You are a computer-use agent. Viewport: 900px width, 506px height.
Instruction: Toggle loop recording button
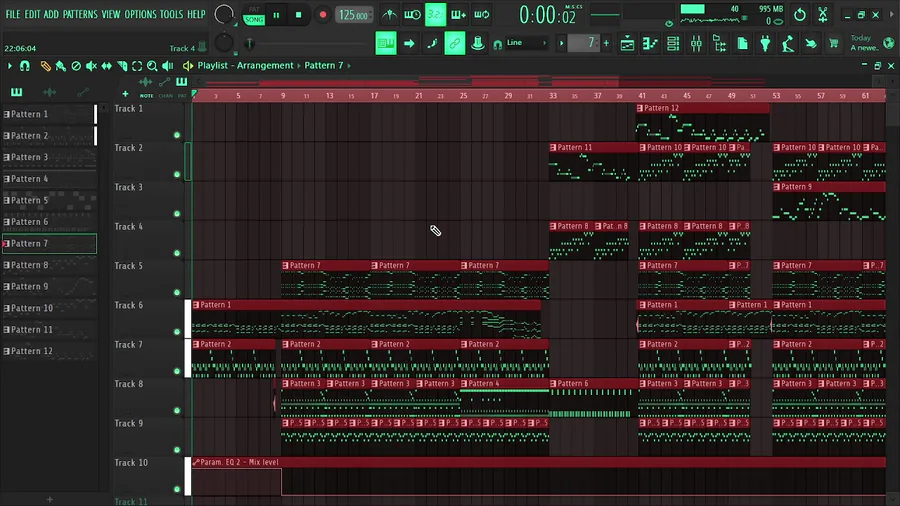pos(482,15)
